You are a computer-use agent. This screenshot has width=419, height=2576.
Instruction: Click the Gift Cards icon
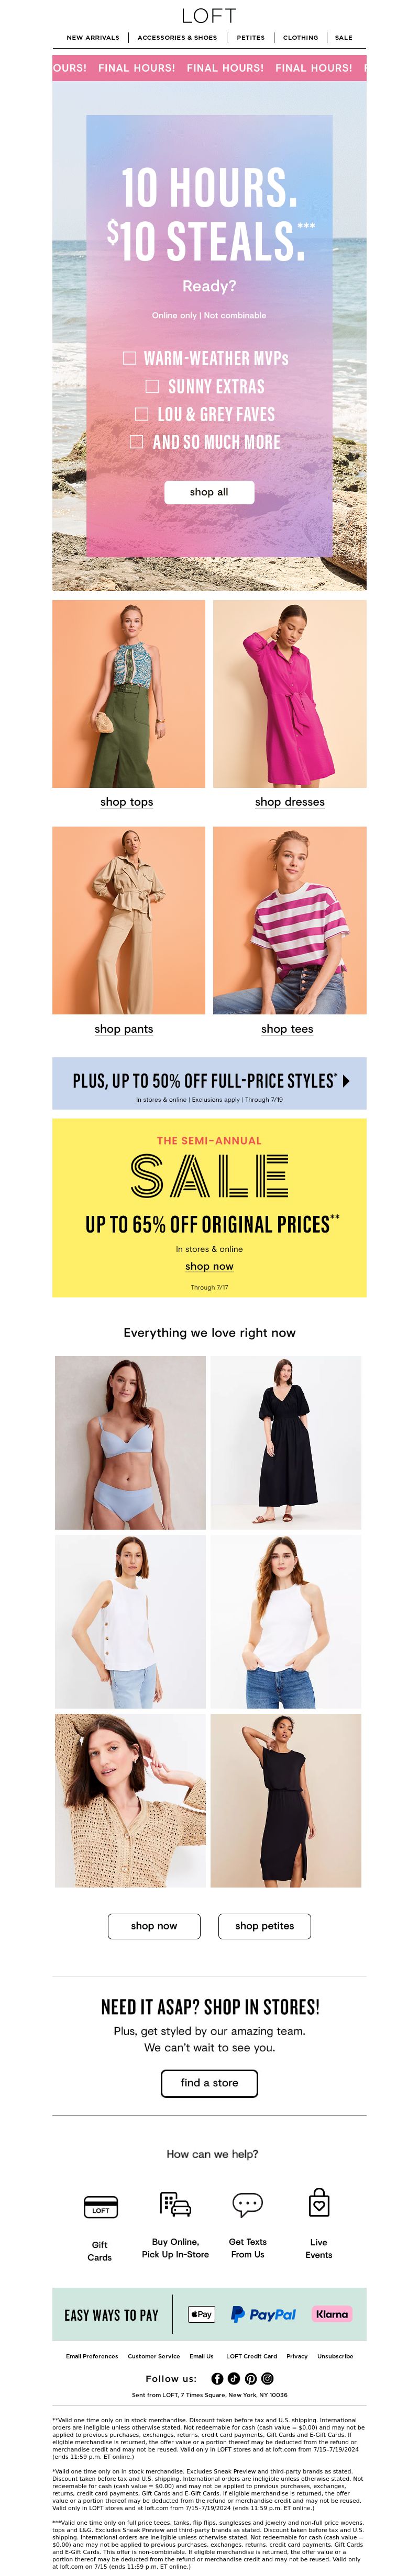[x=100, y=2206]
